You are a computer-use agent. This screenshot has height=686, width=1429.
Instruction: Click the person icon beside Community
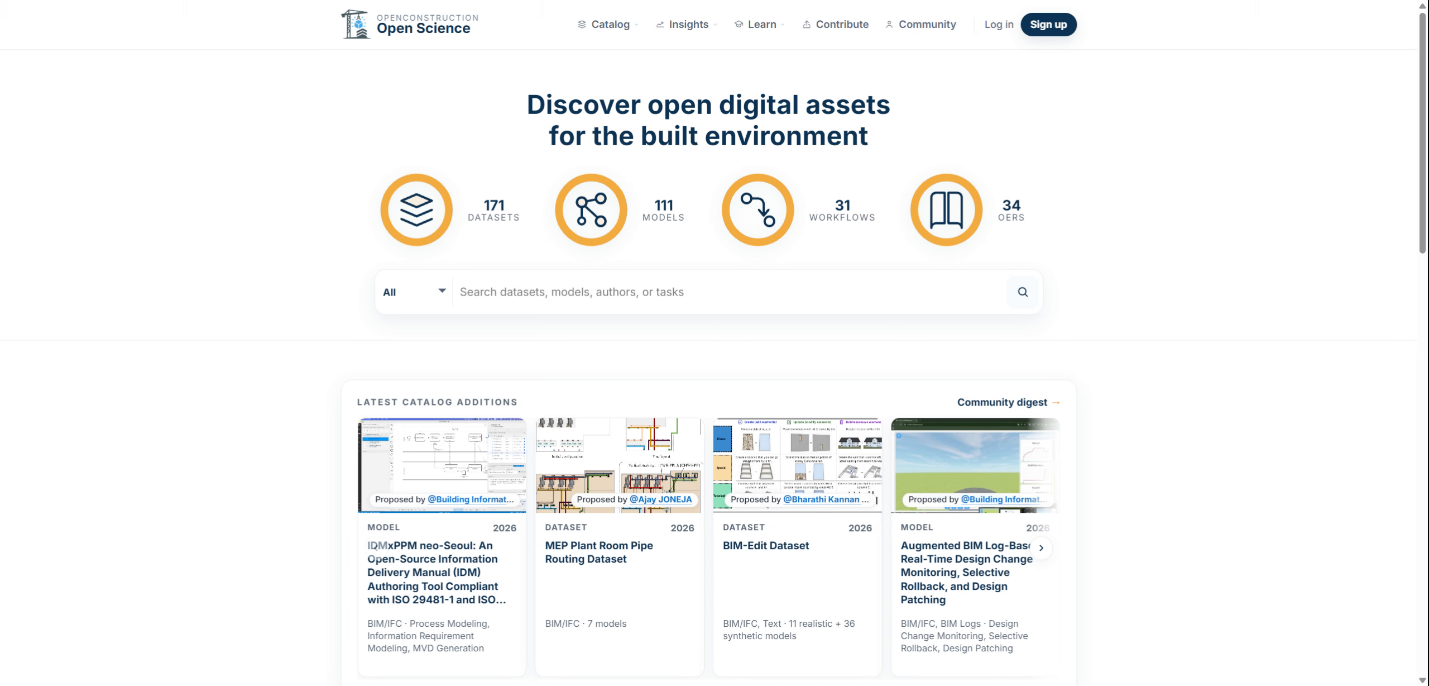point(889,25)
